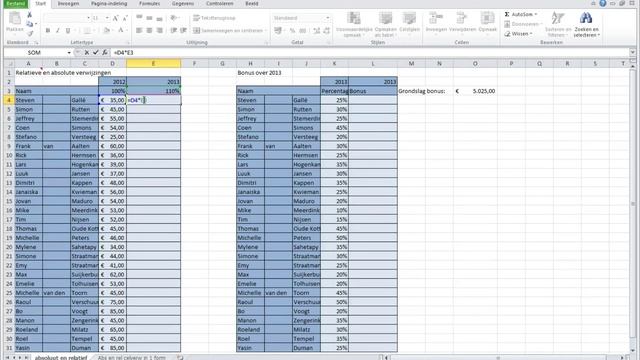Click Samenvoegen en centreren button
The image size is (640, 360).
(229, 31)
